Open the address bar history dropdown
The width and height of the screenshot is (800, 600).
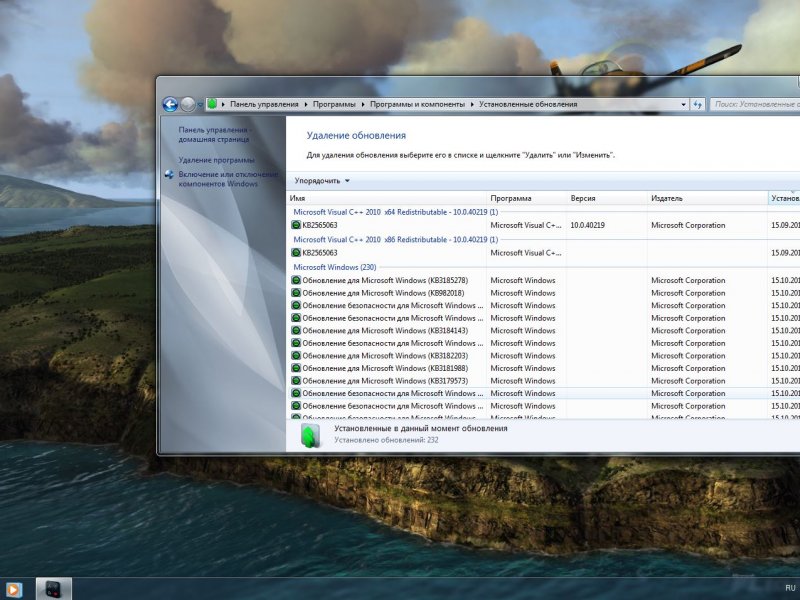click(x=683, y=104)
